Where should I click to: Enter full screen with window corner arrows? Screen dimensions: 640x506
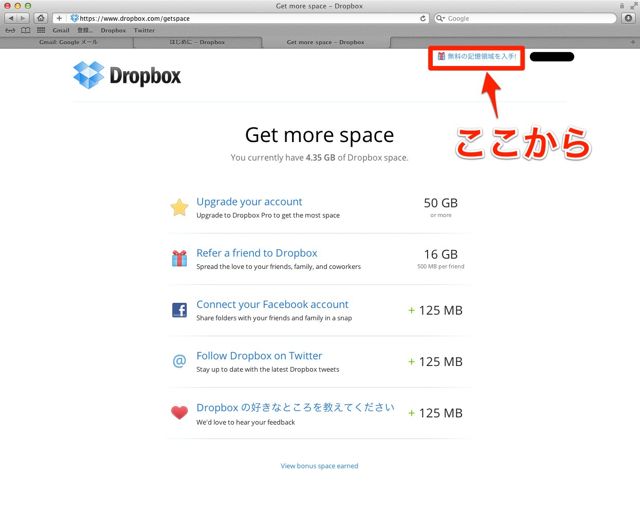click(633, 6)
